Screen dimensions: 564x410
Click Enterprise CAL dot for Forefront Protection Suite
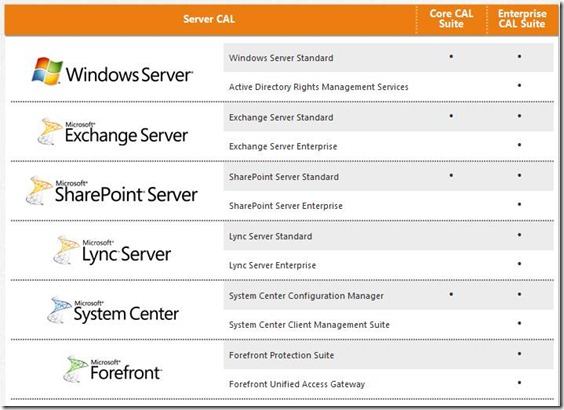click(x=519, y=354)
